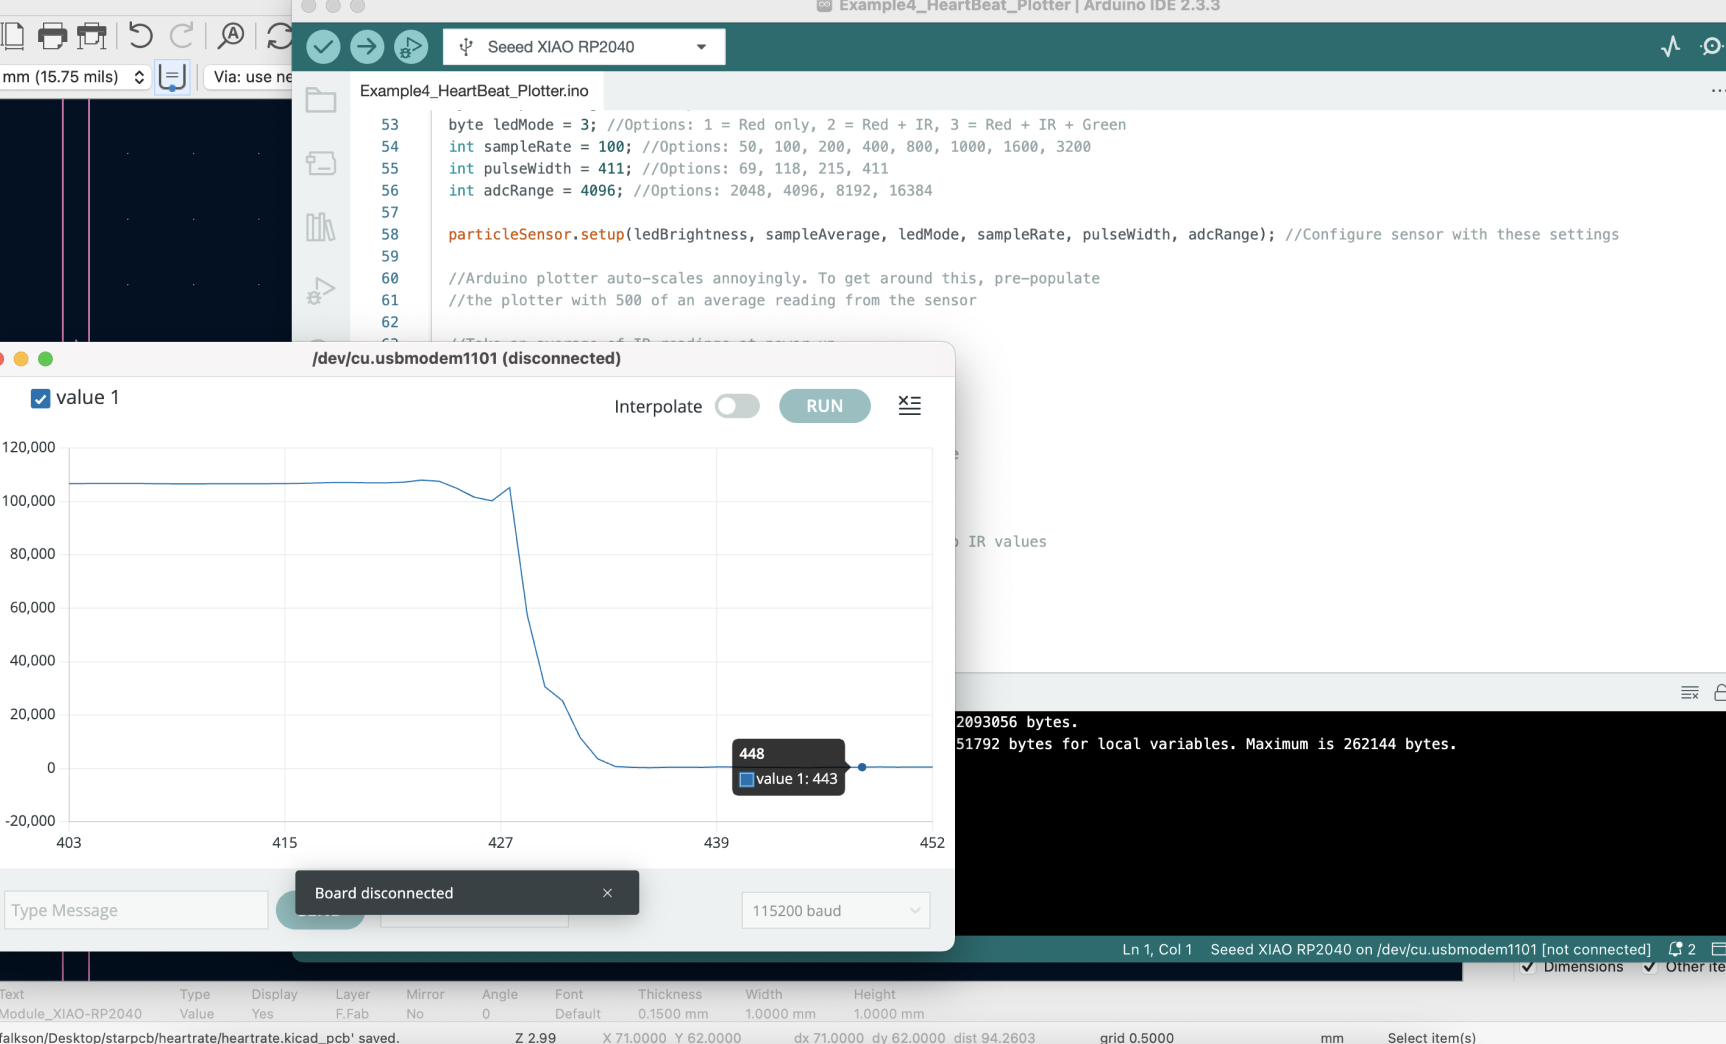Viewport: 1726px width, 1044px height.
Task: Open the KiCad track width dropdown (15.75 mils)
Action: coord(75,77)
